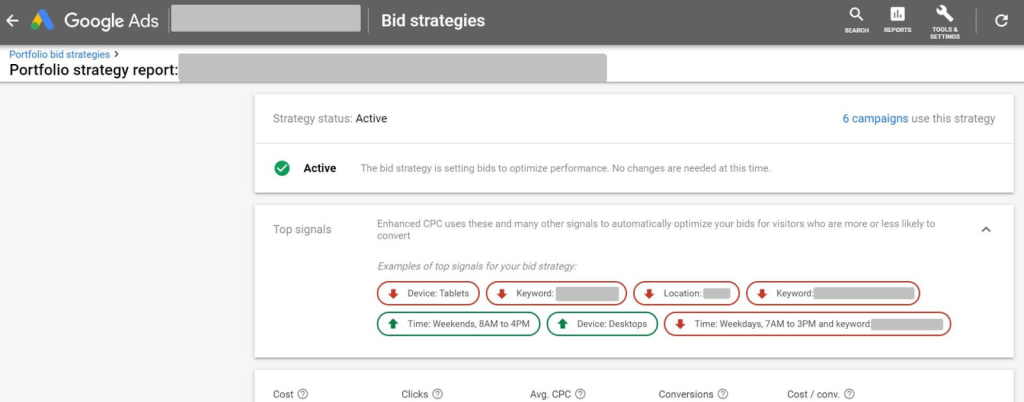Select the Device: Tablets signal chip
Screen dimensions: 1024x402
pyautogui.click(x=428, y=294)
